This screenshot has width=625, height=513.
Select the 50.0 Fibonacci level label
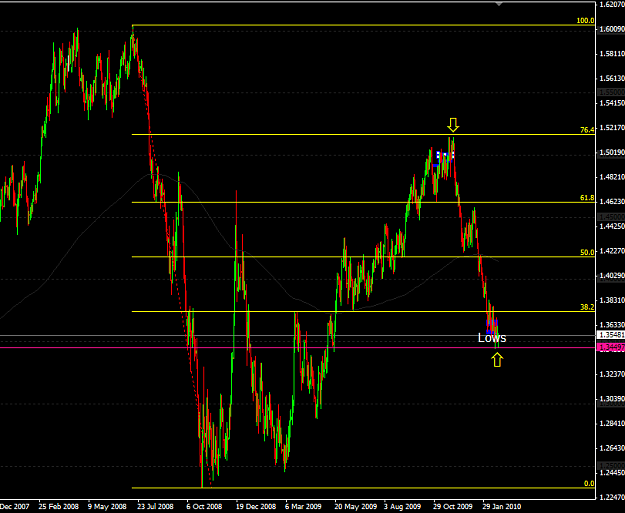click(x=587, y=252)
